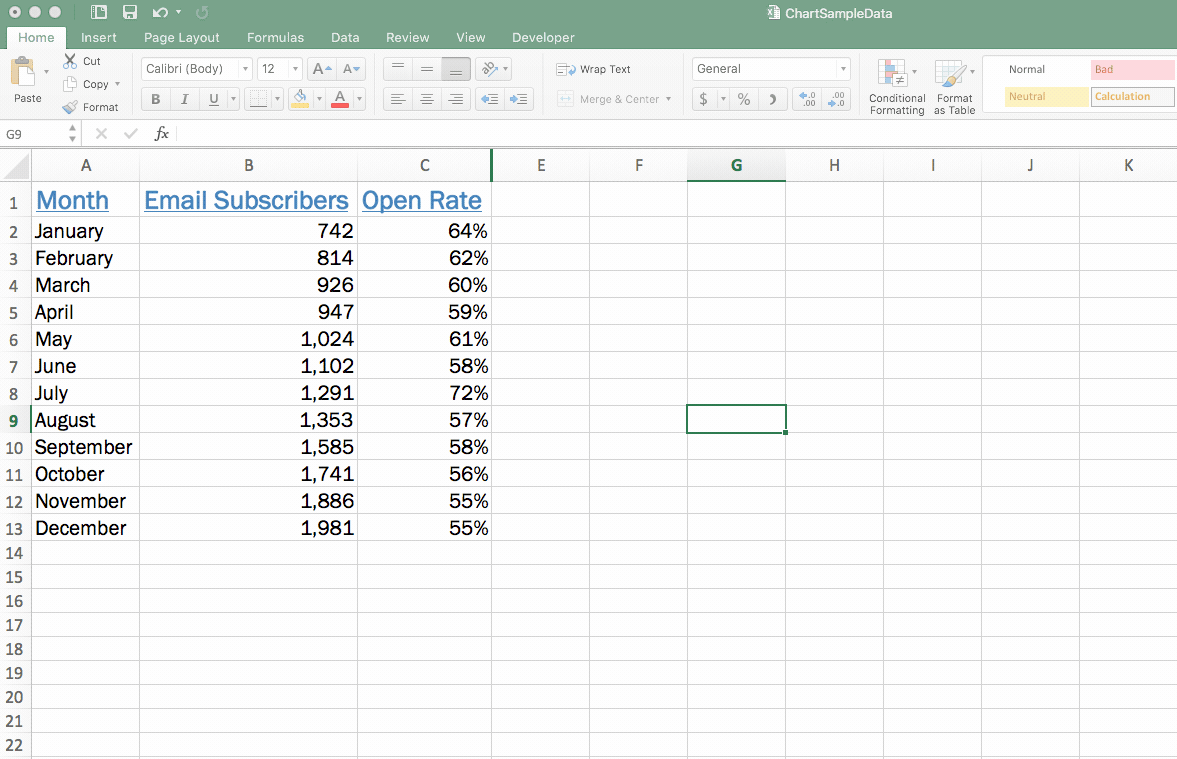
Task: Apply currency format with the dollar icon
Action: pyautogui.click(x=703, y=99)
